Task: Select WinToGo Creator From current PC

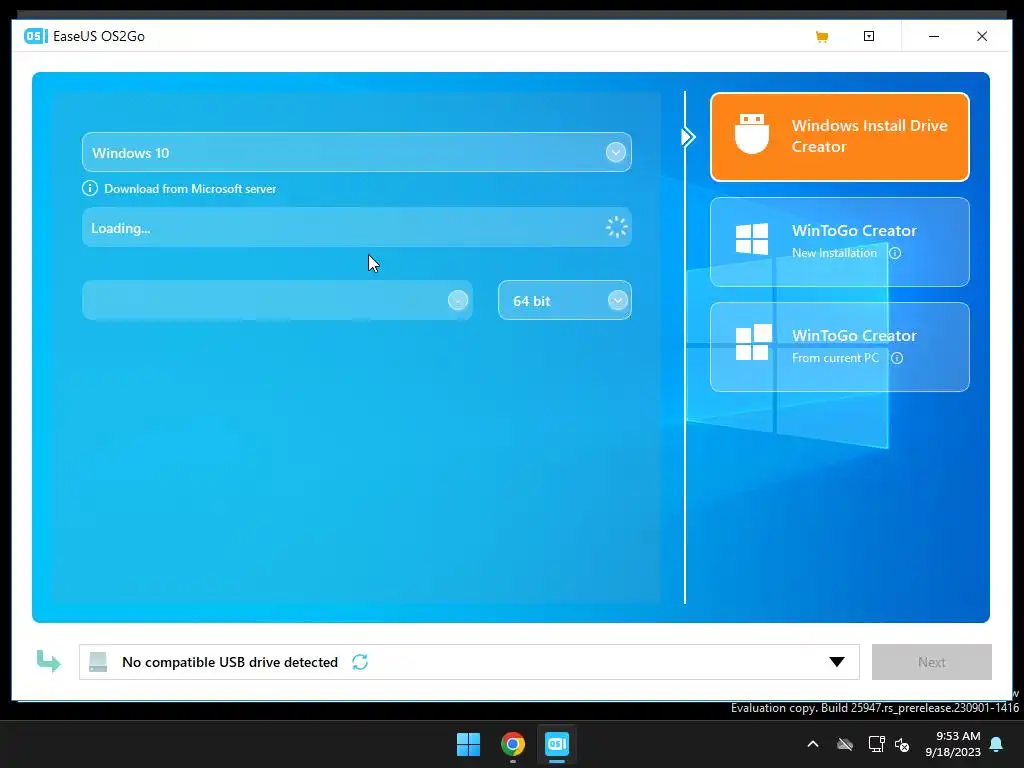Action: (x=839, y=347)
